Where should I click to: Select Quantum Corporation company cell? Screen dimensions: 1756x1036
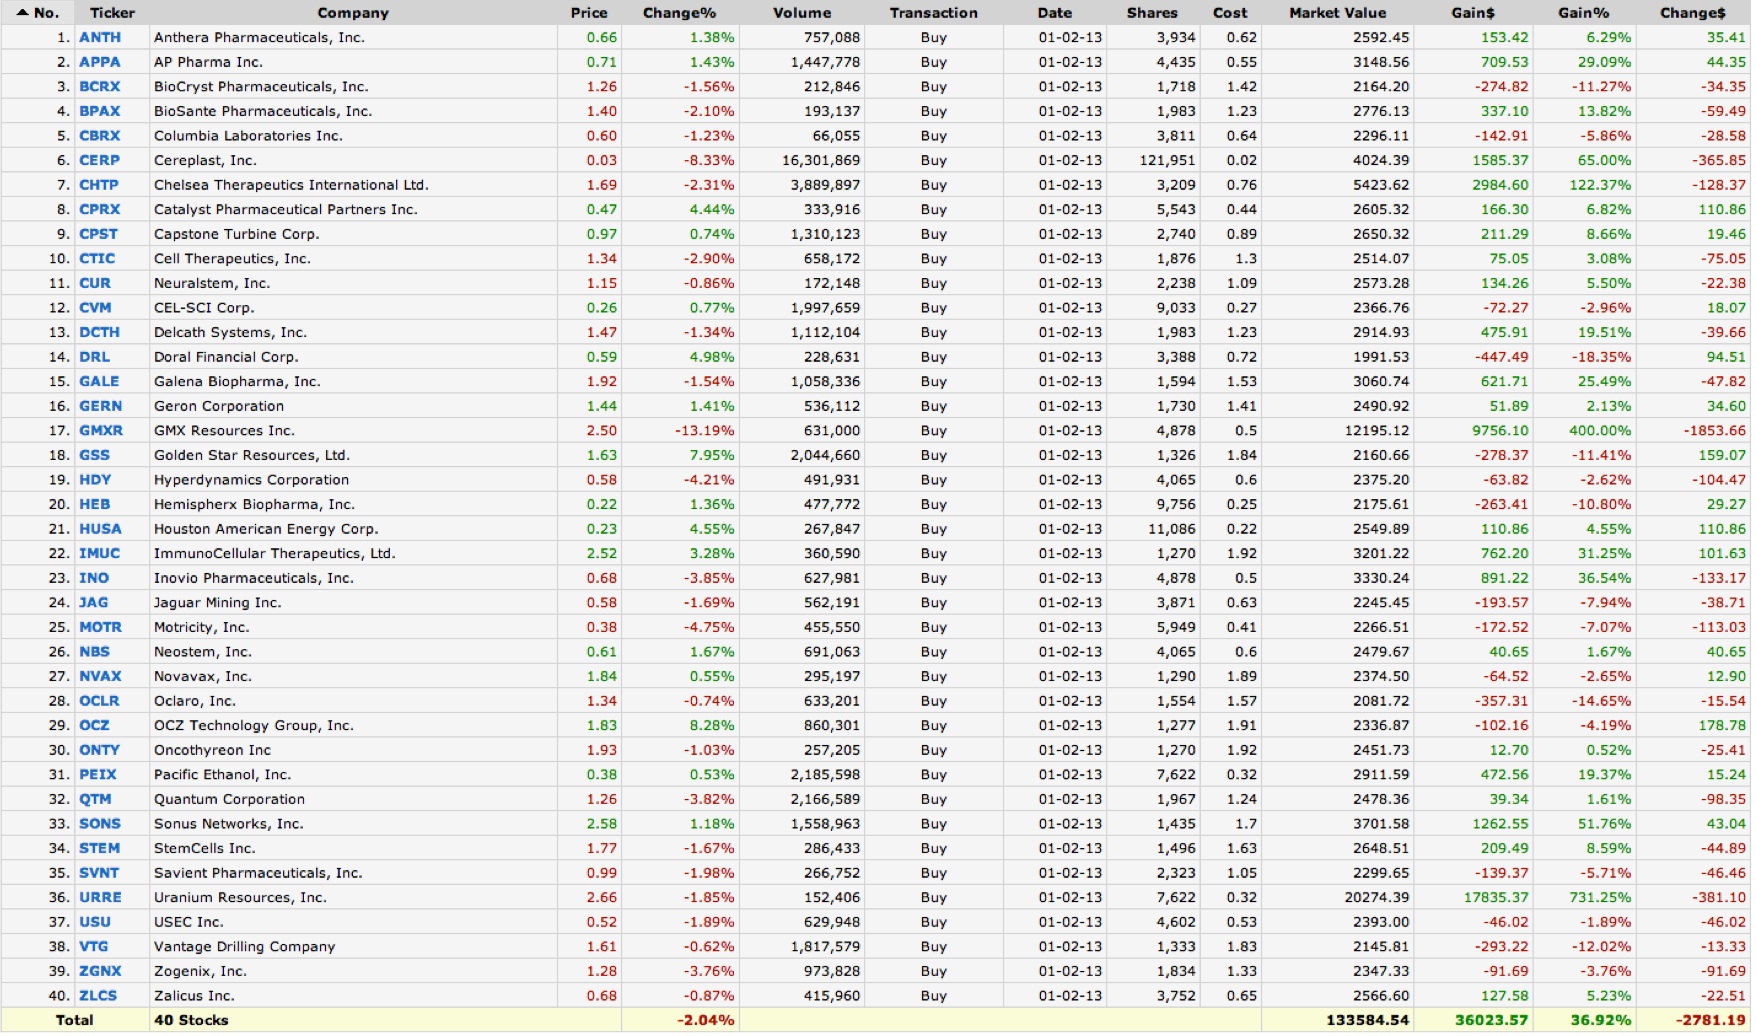tap(229, 799)
